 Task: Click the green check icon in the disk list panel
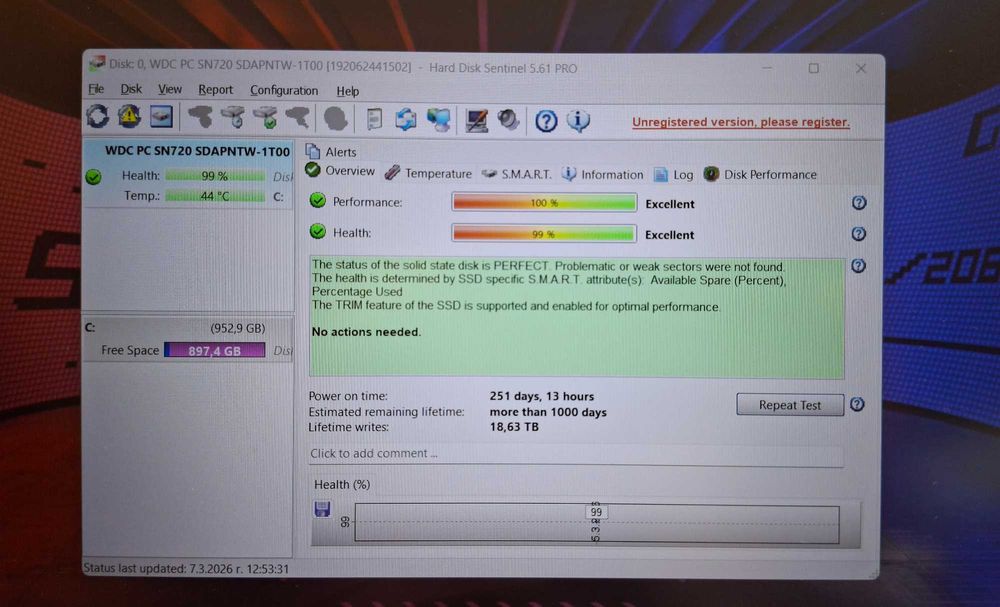(x=94, y=177)
